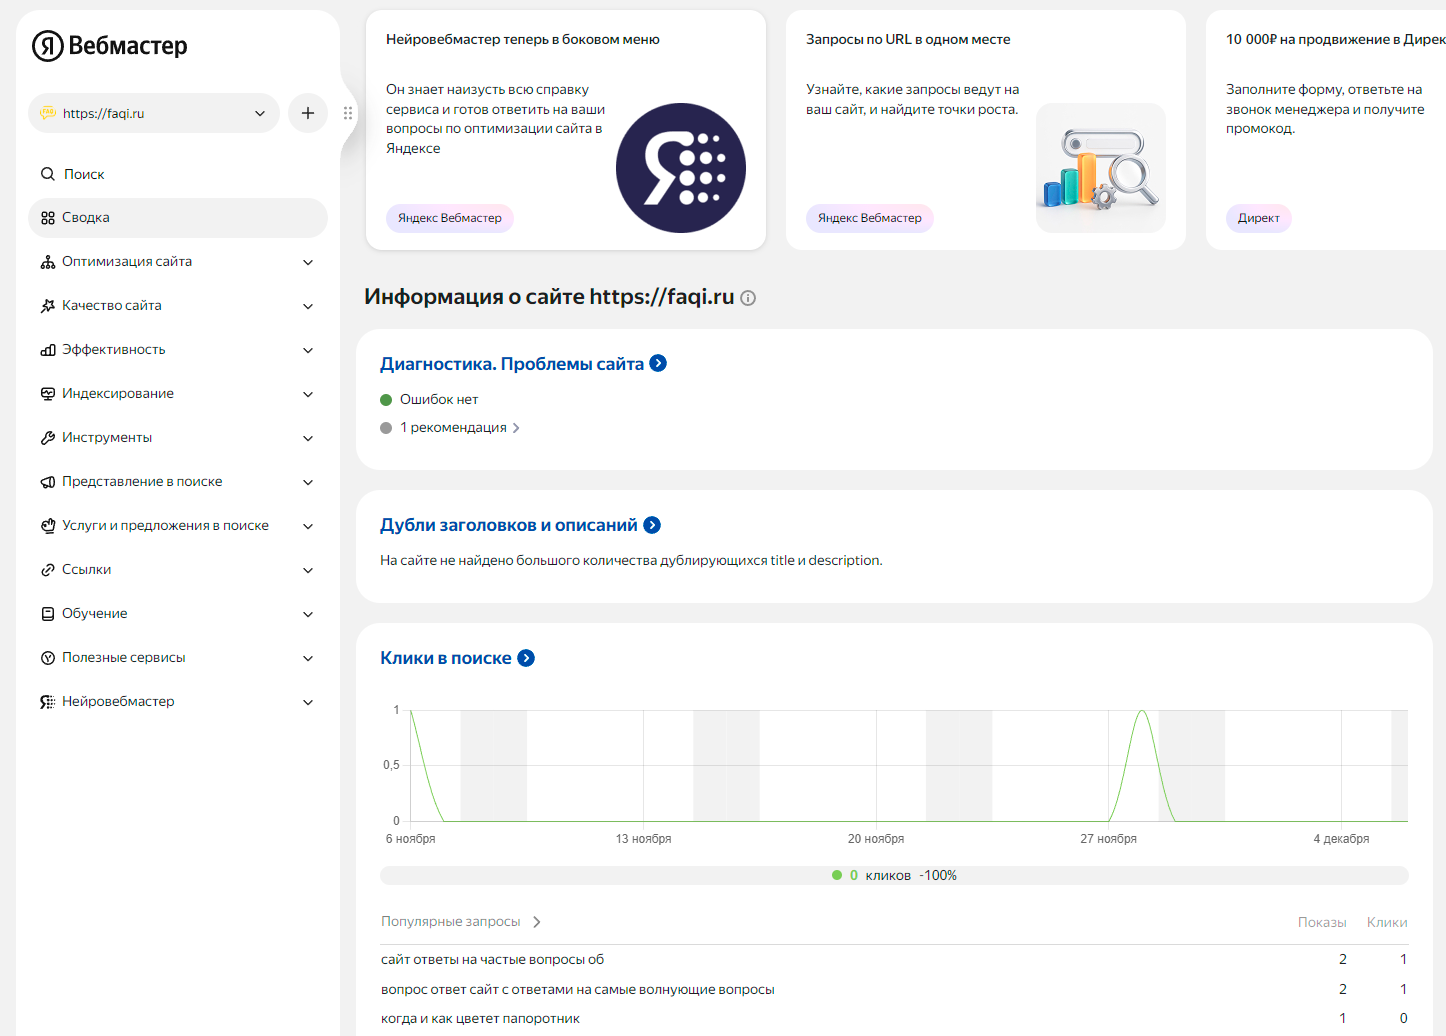Image resolution: width=1446 pixels, height=1036 pixels.
Task: Click arrow icon next to Диагностика heading
Action: (x=658, y=364)
